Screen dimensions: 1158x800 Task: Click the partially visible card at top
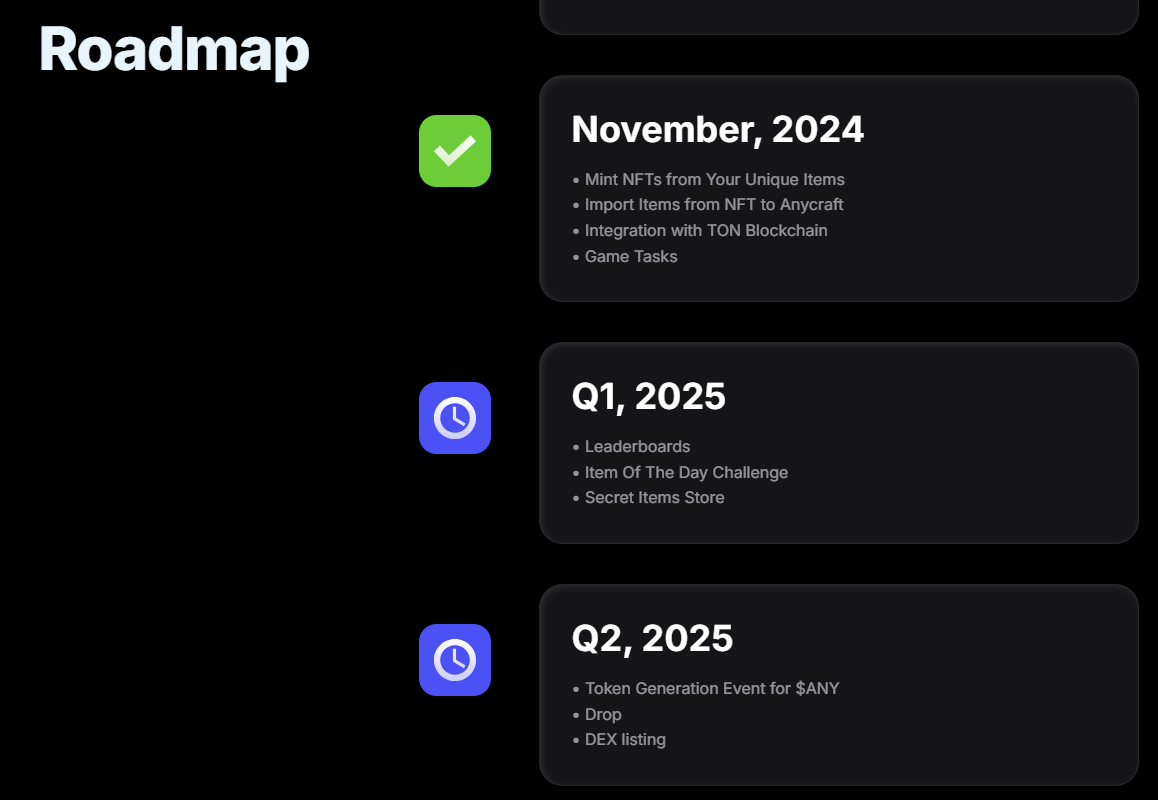click(x=838, y=15)
